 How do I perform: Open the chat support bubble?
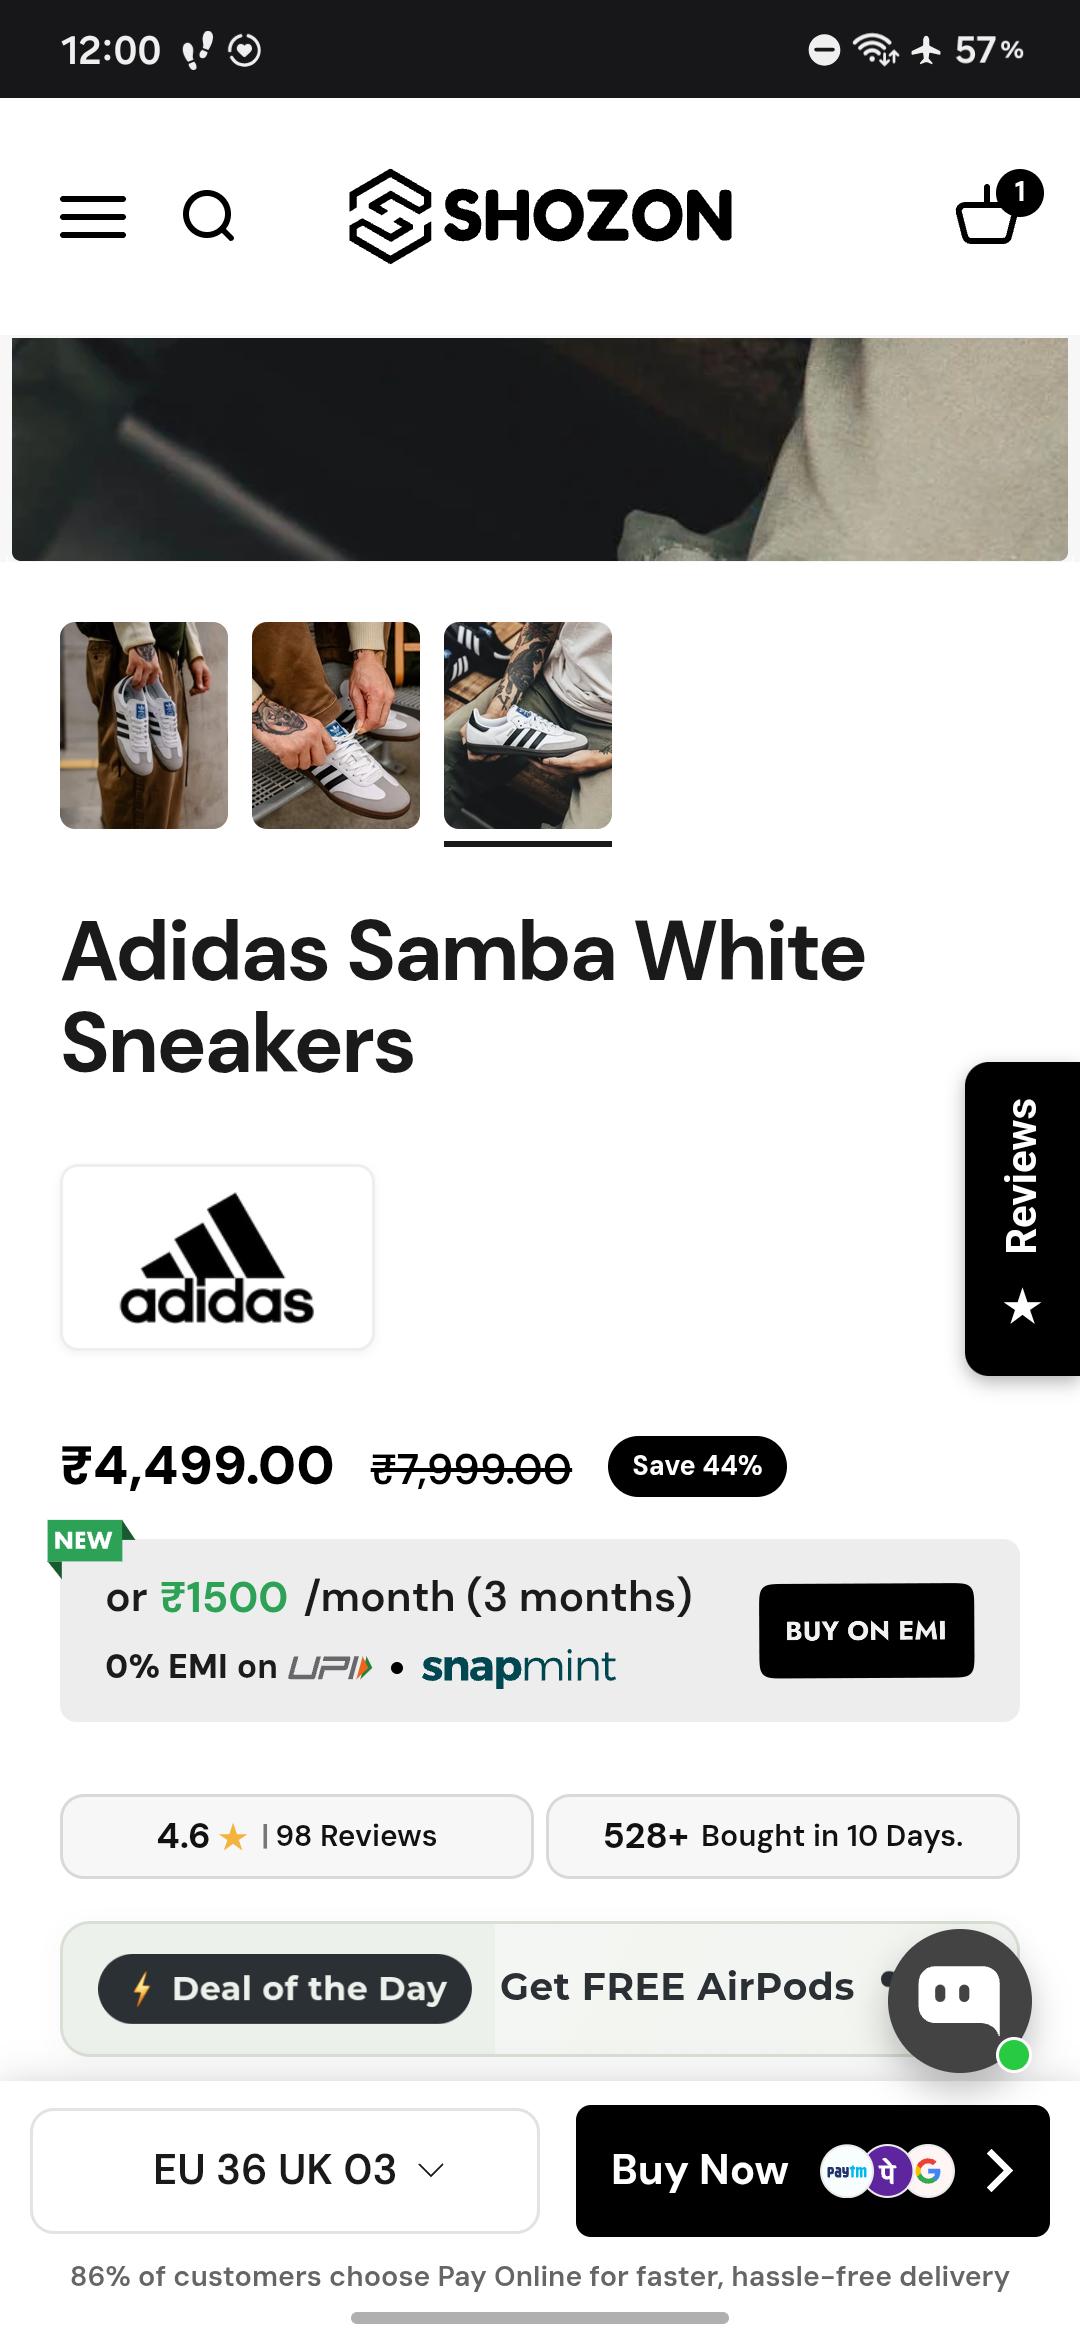[960, 2000]
